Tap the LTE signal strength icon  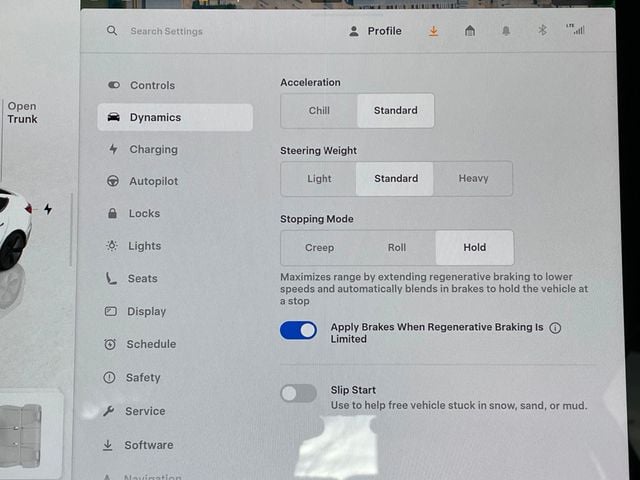[576, 29]
